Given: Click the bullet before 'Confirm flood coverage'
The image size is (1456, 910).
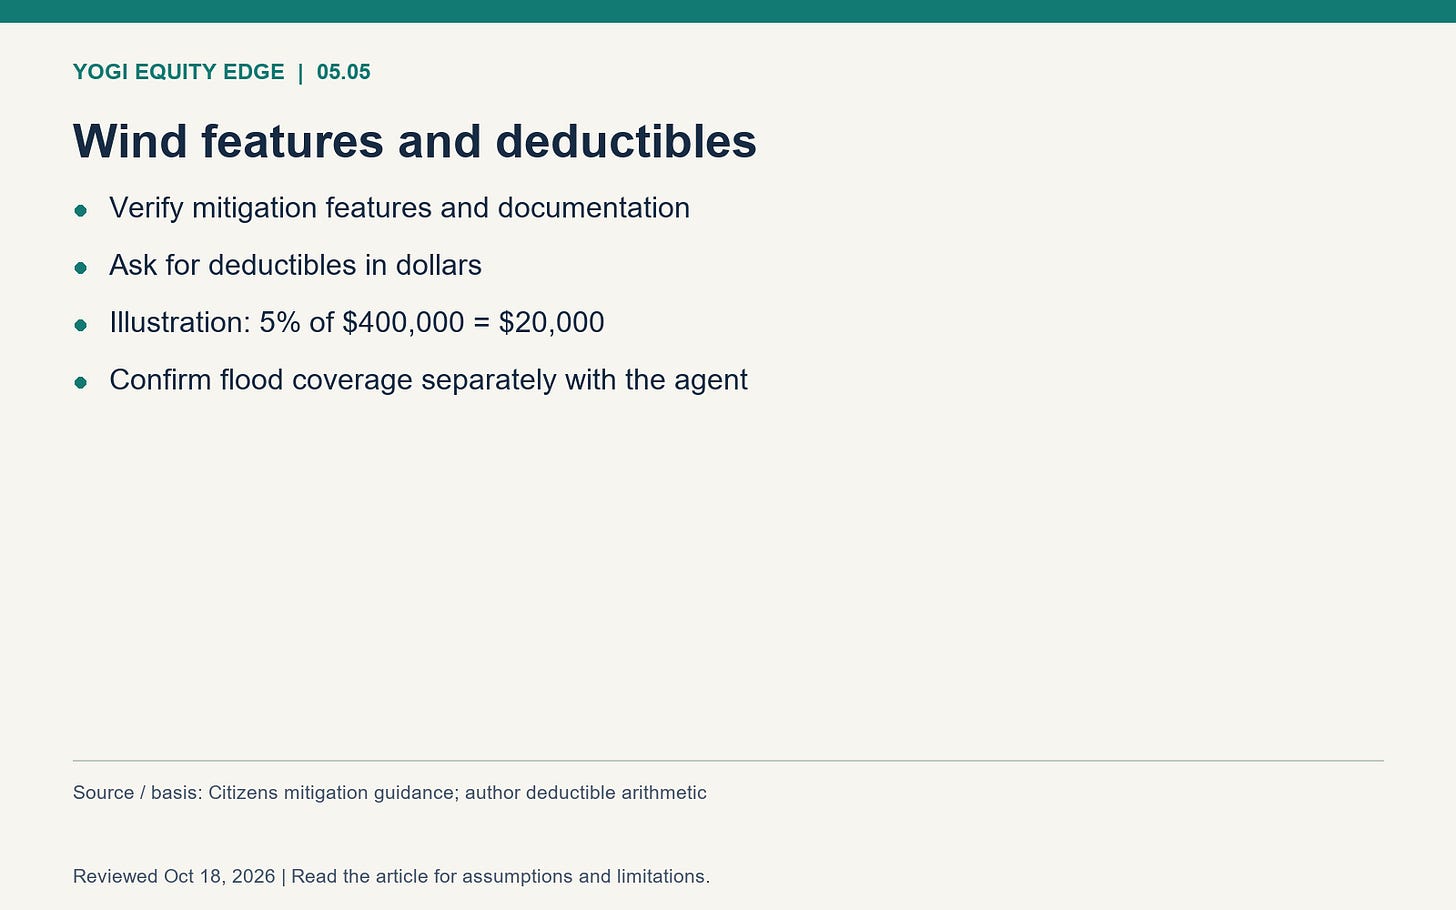Looking at the screenshot, I should pos(80,382).
